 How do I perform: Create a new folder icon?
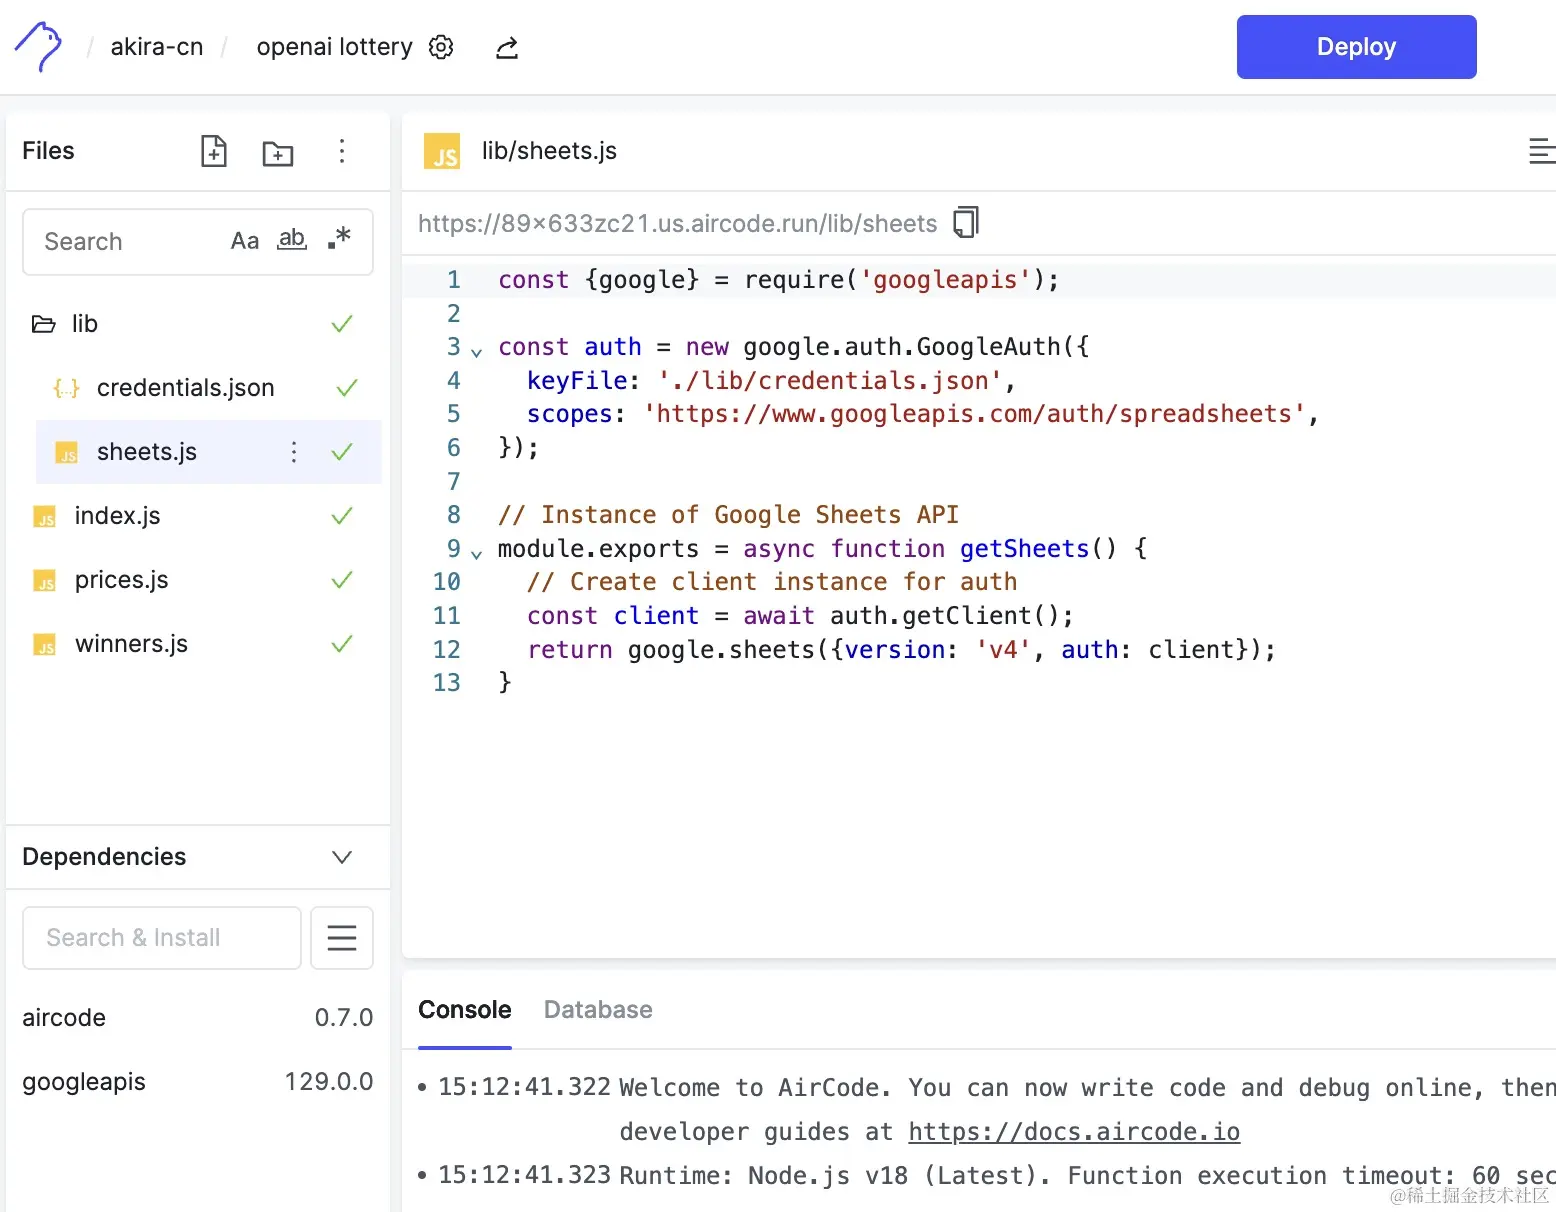(277, 152)
